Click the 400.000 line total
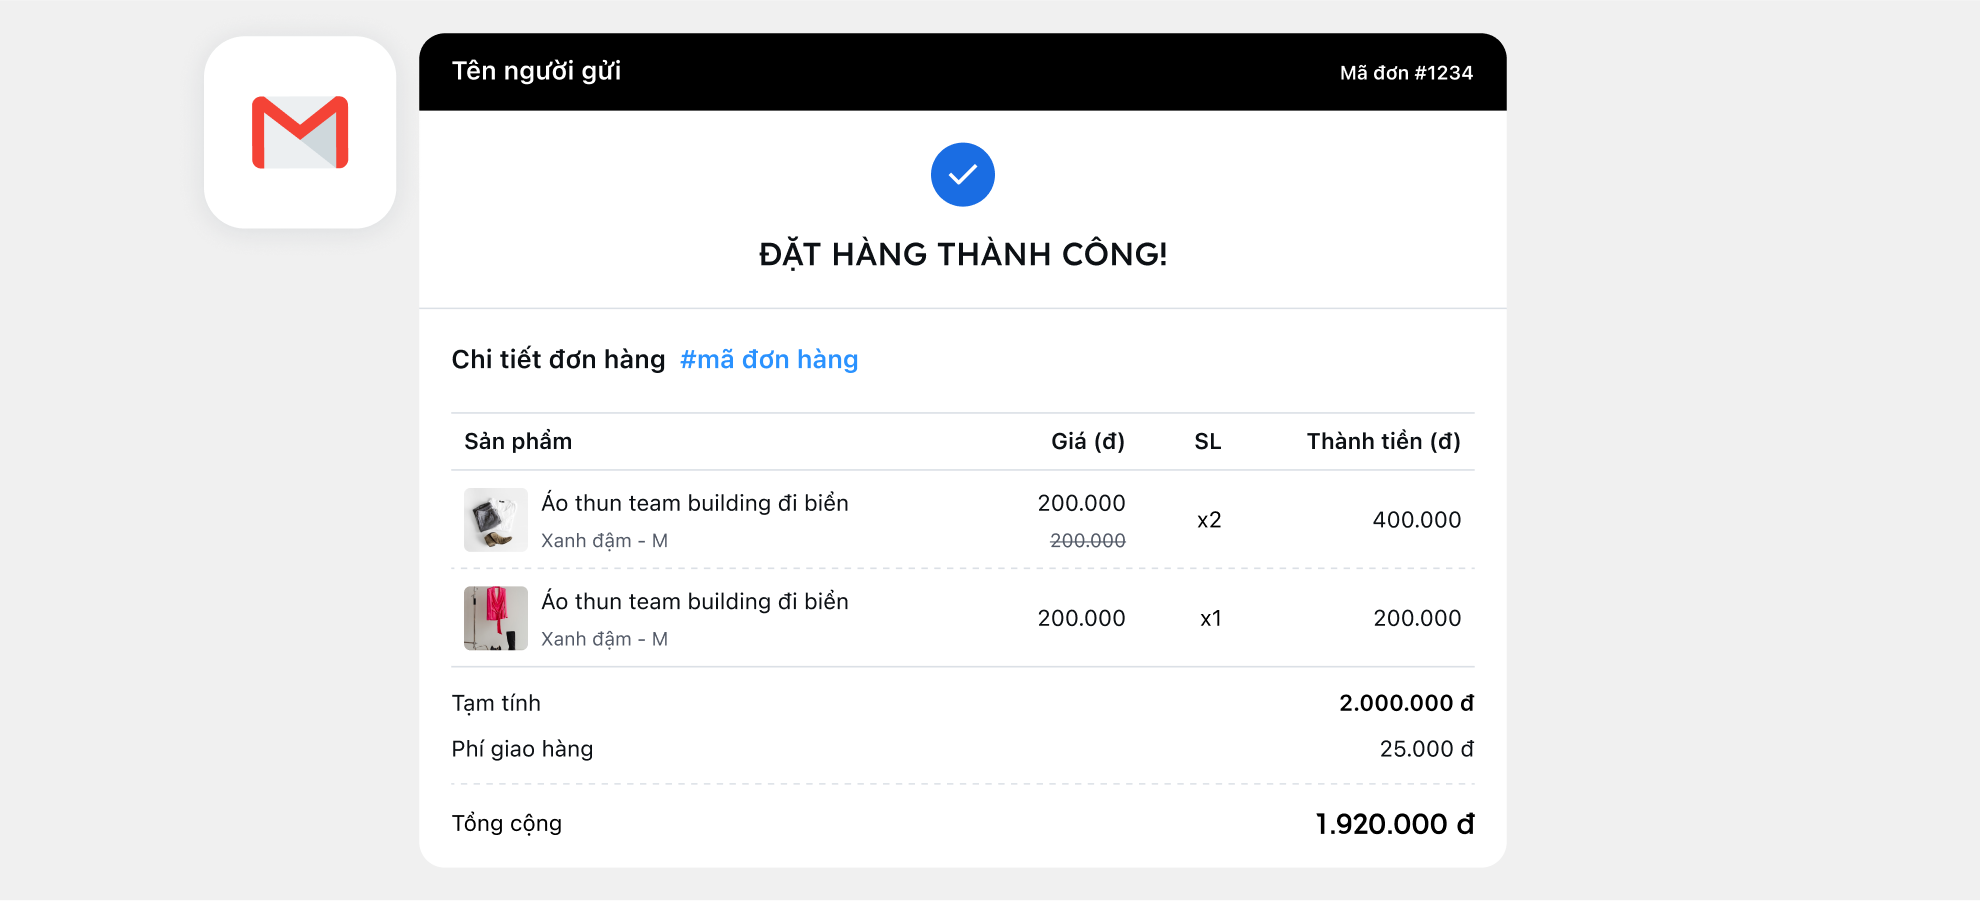This screenshot has height=901, width=1980. [x=1416, y=520]
